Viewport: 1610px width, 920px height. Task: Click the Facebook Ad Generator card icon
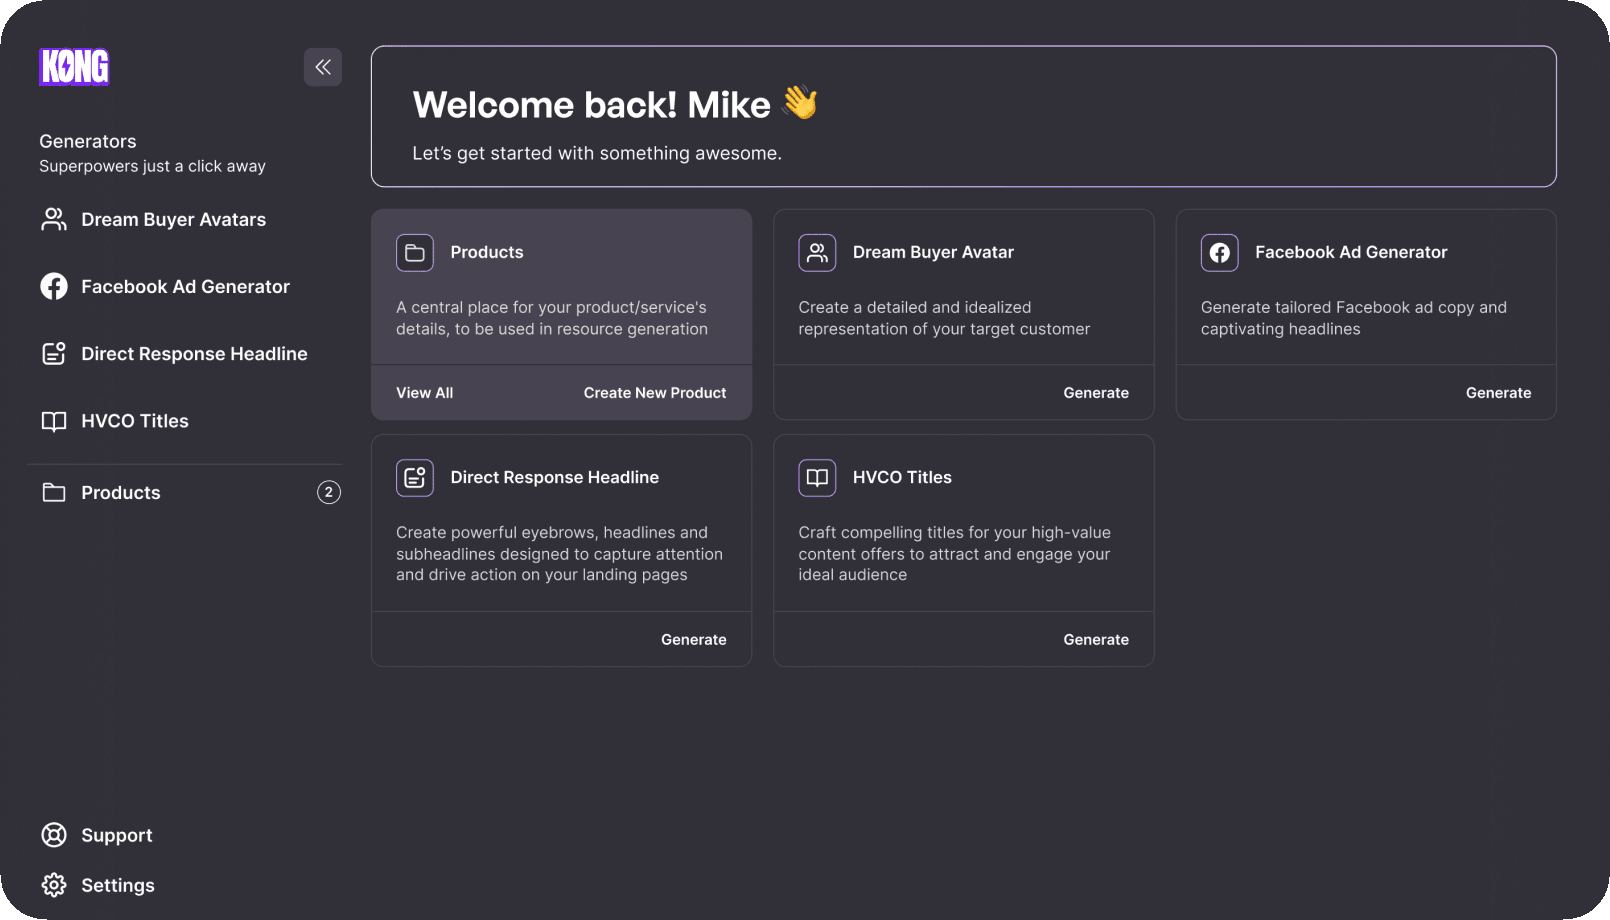pos(1219,253)
